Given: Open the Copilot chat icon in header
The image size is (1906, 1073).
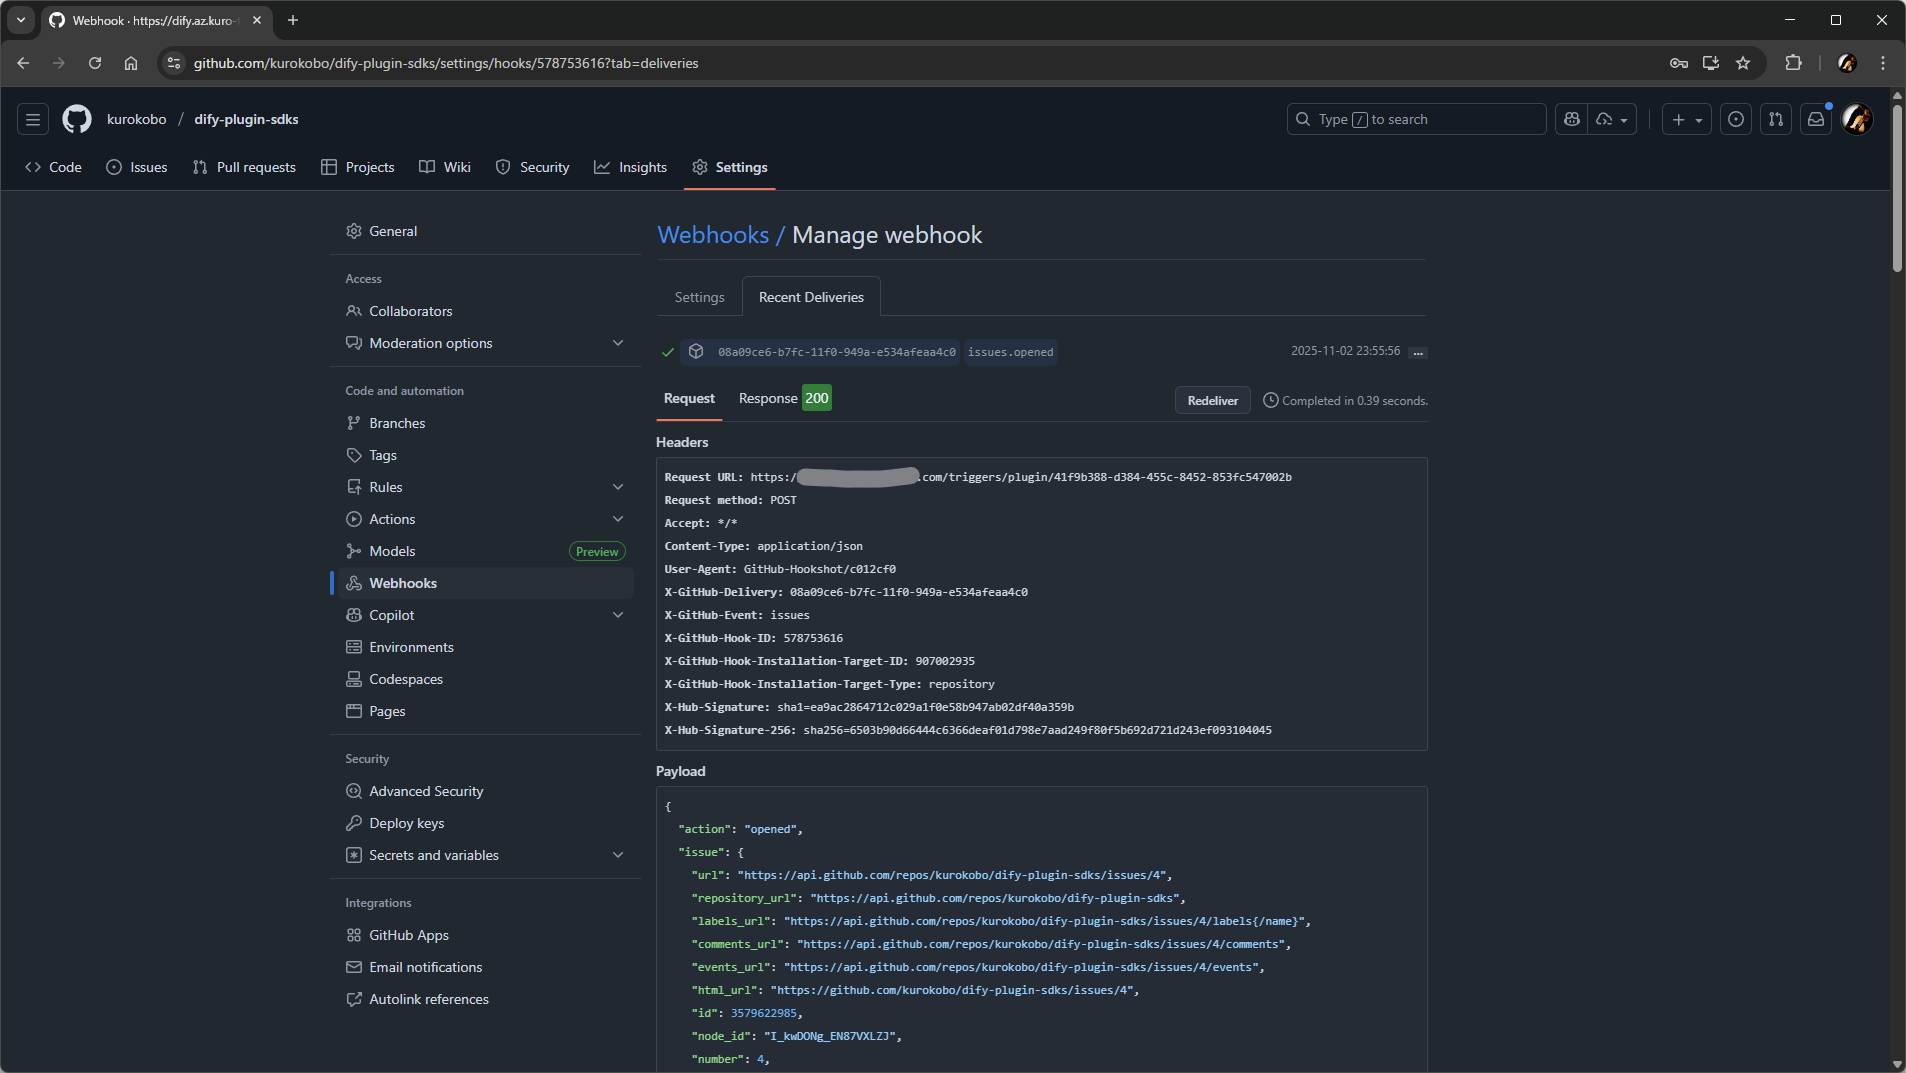Looking at the screenshot, I should pos(1572,119).
